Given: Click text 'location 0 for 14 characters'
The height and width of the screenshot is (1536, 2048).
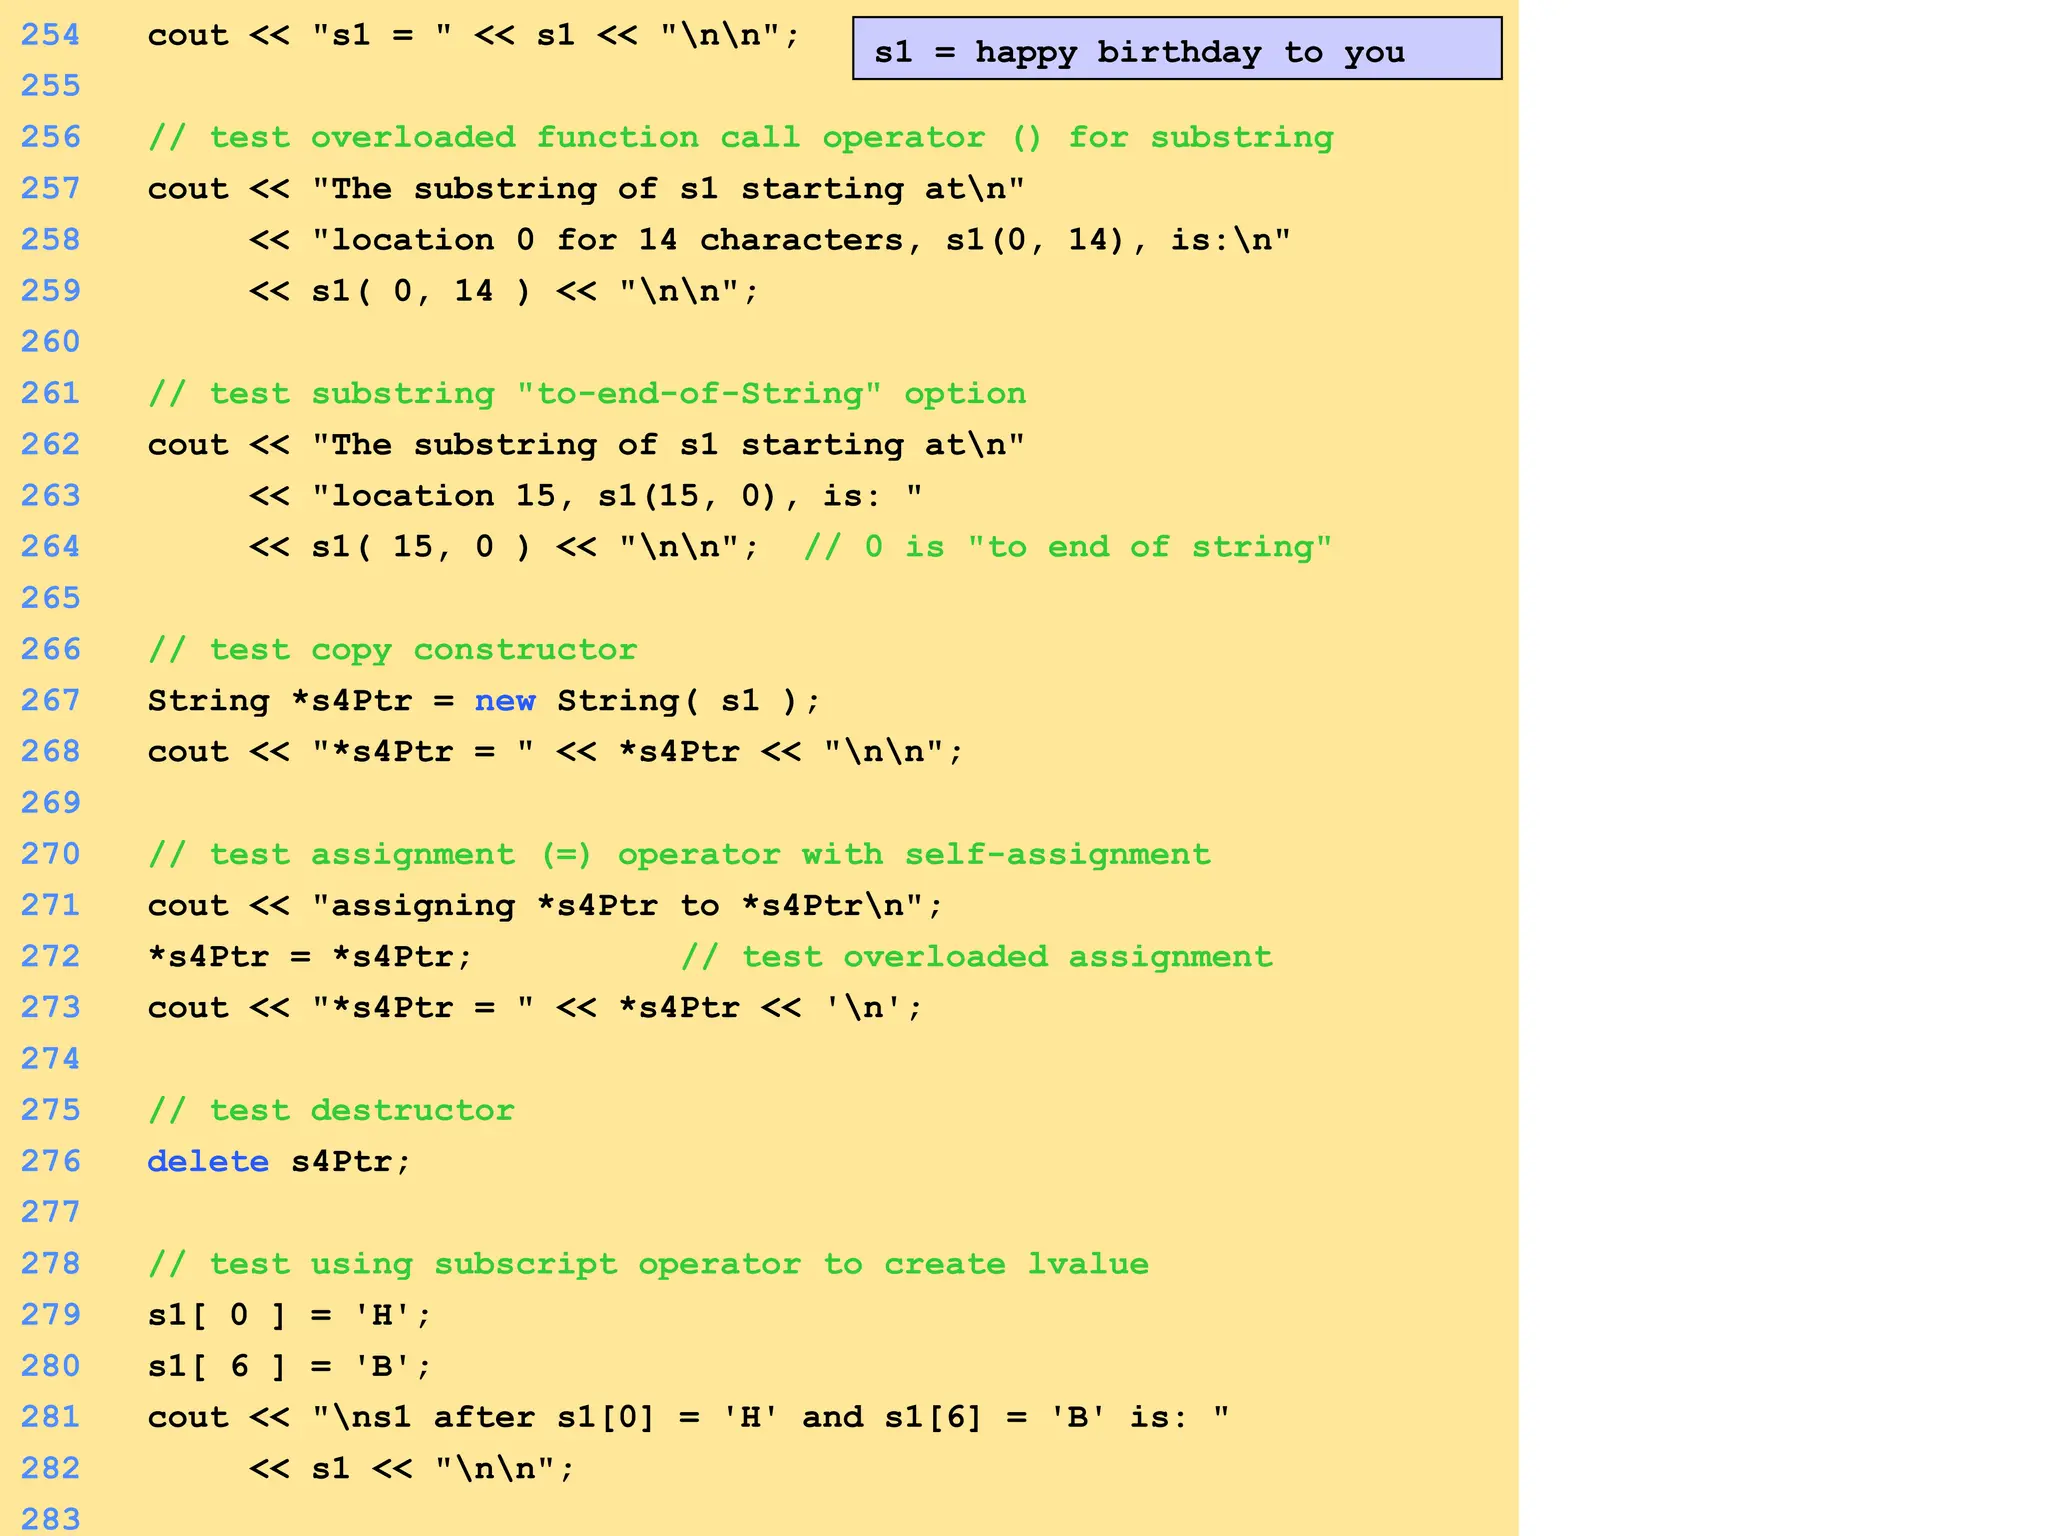Looking at the screenshot, I should pos(617,240).
